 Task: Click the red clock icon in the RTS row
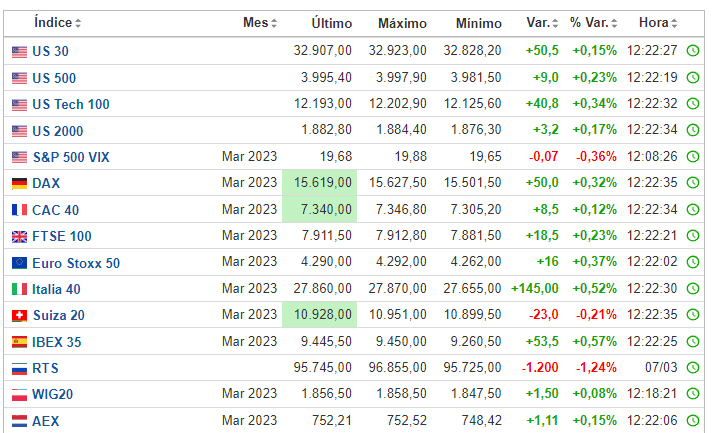pyautogui.click(x=693, y=368)
